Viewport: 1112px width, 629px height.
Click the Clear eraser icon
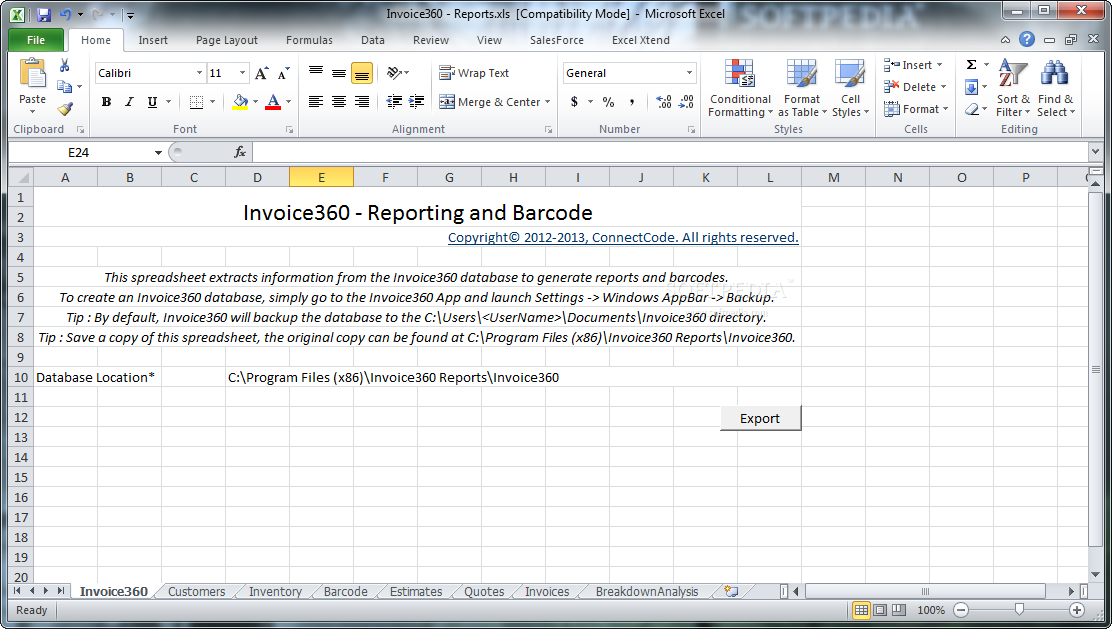click(x=972, y=109)
